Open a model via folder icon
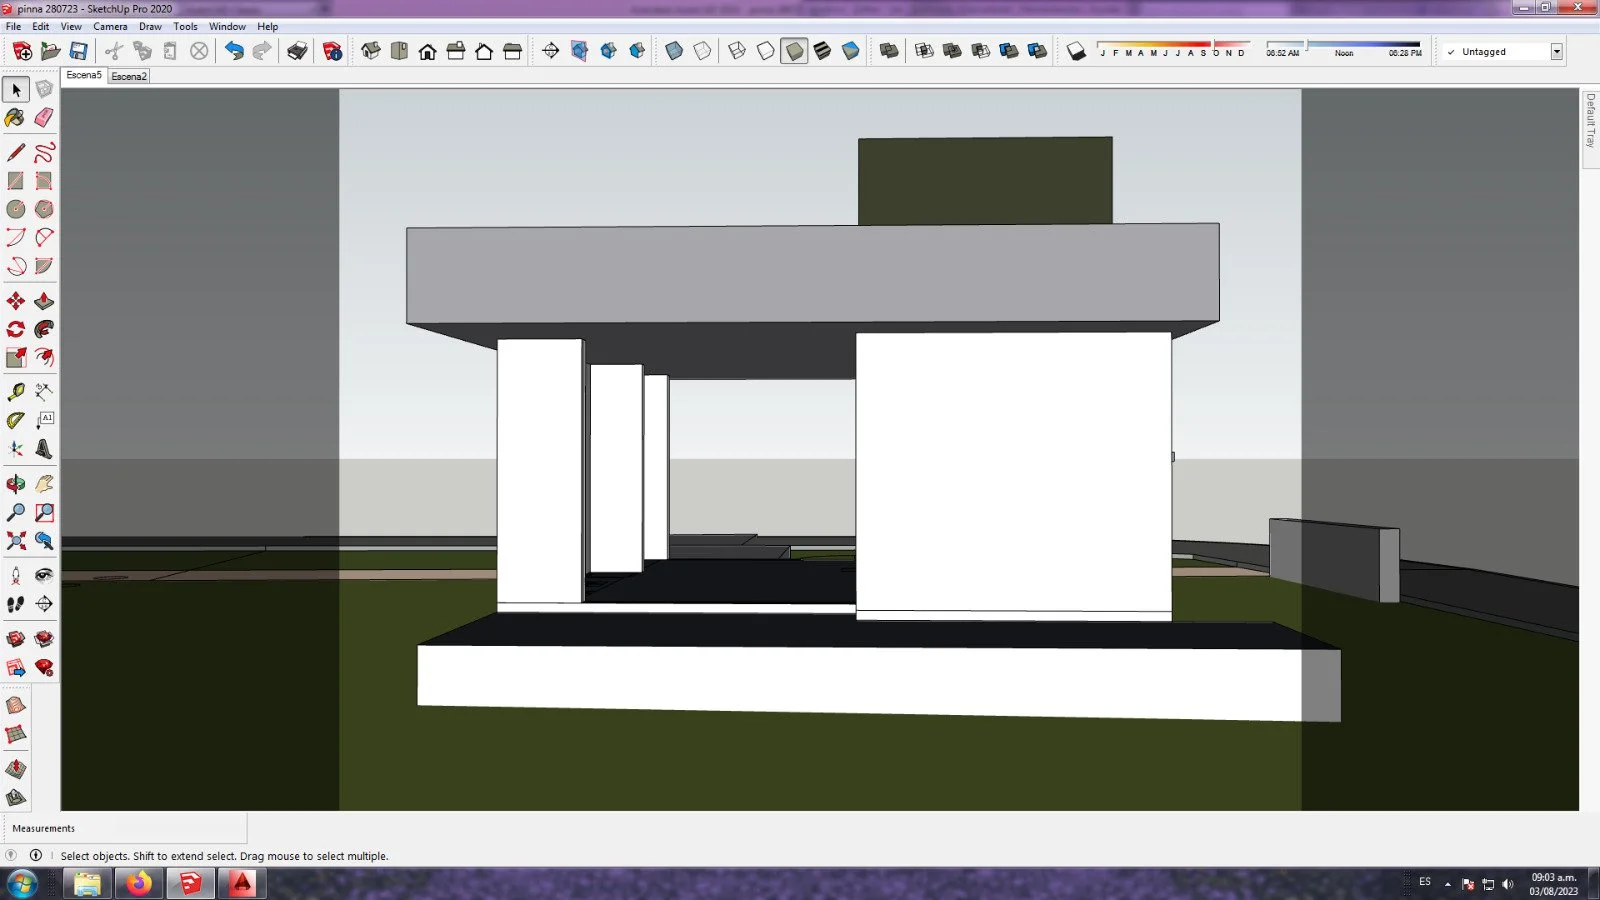 pos(50,51)
